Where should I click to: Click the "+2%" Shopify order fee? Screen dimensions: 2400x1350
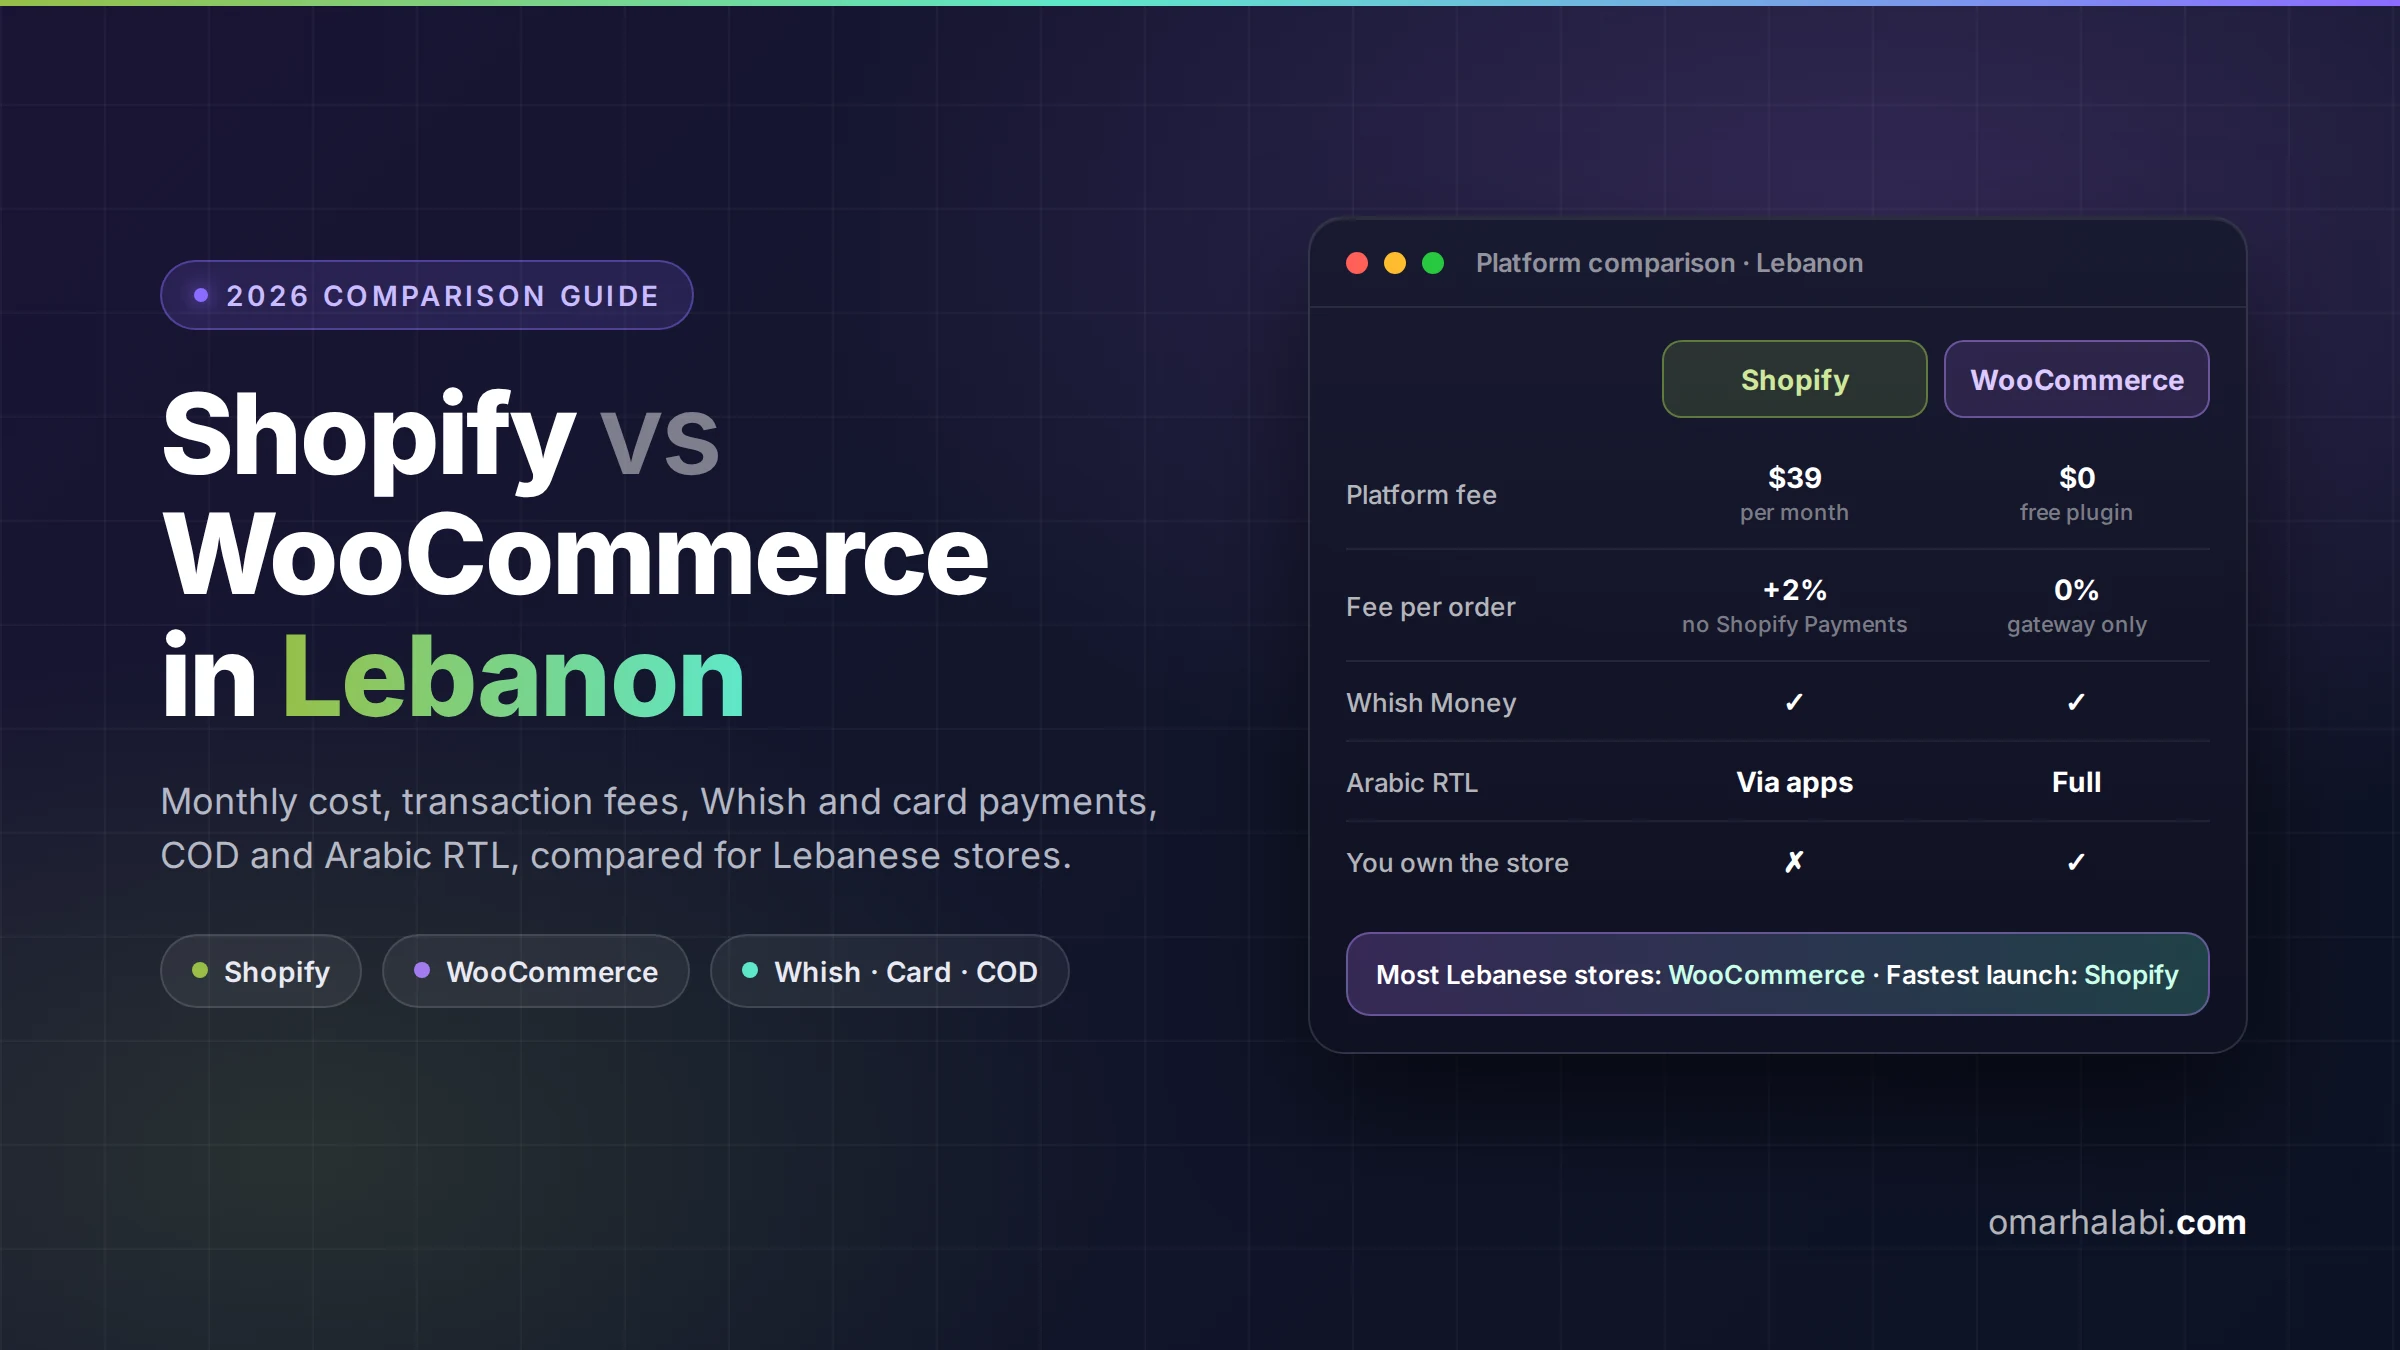1794,590
